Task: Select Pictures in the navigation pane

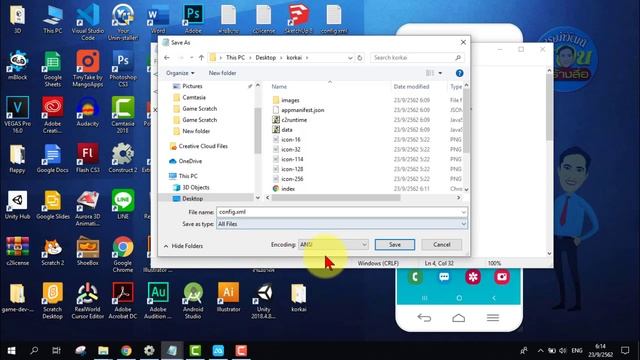Action: click(x=192, y=86)
